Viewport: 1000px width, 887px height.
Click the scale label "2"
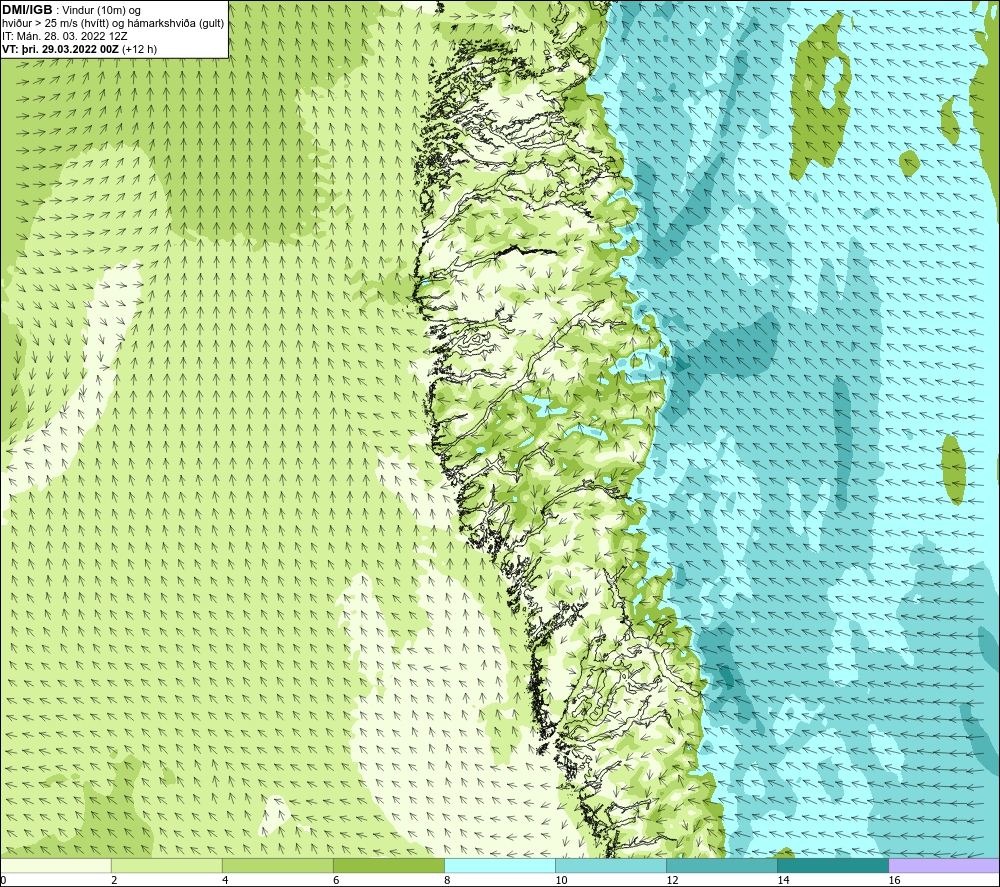114,880
